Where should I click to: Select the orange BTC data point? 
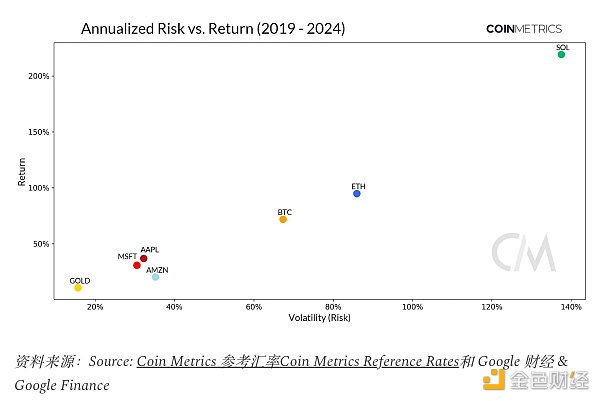(283, 219)
